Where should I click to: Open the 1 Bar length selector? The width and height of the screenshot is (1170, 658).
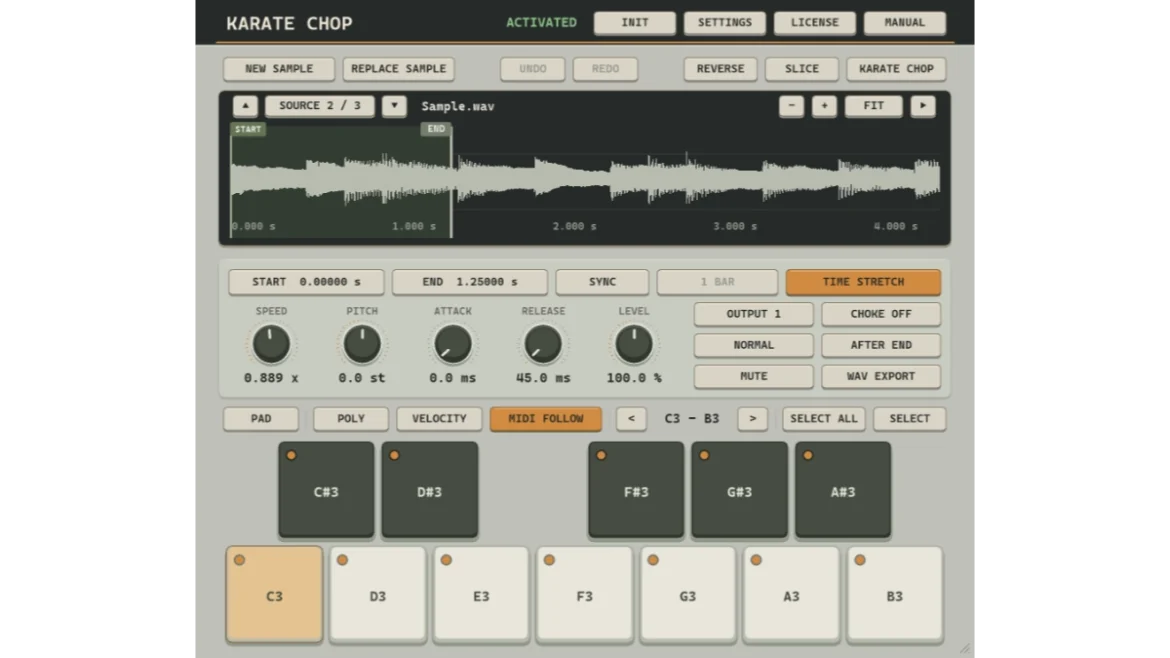pos(717,282)
